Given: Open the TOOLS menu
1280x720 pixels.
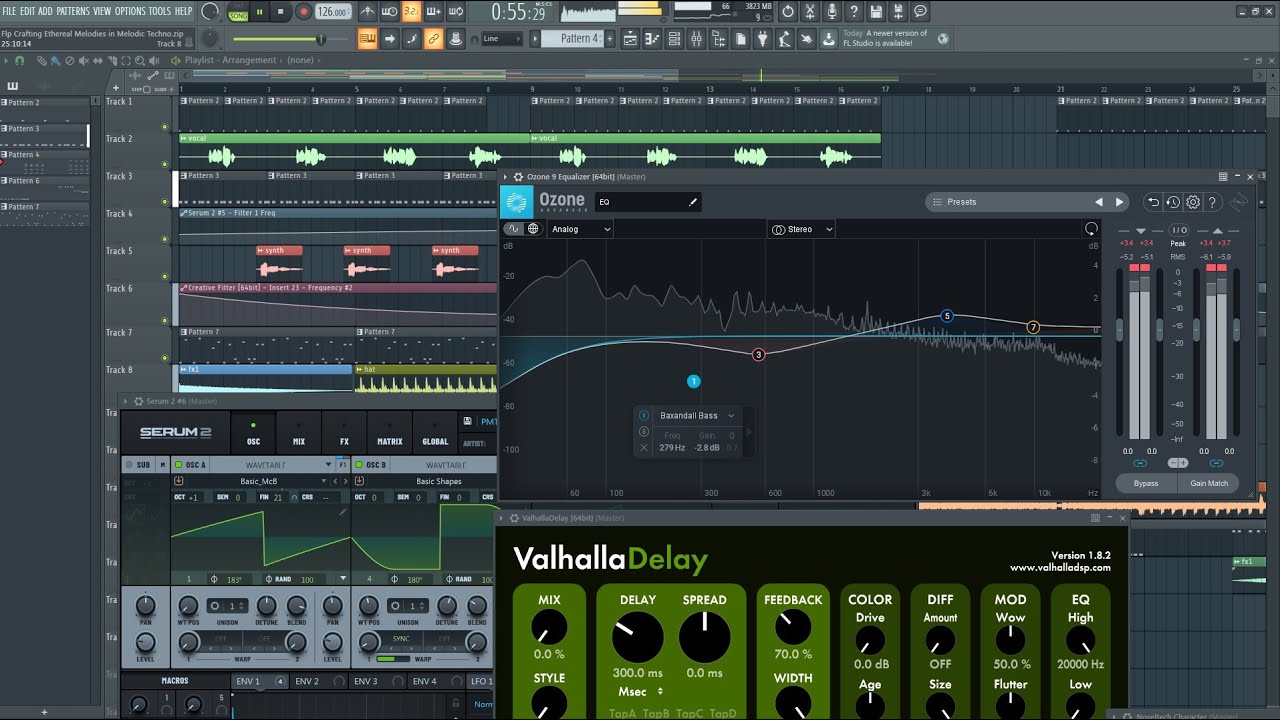Looking at the screenshot, I should pyautogui.click(x=160, y=11).
